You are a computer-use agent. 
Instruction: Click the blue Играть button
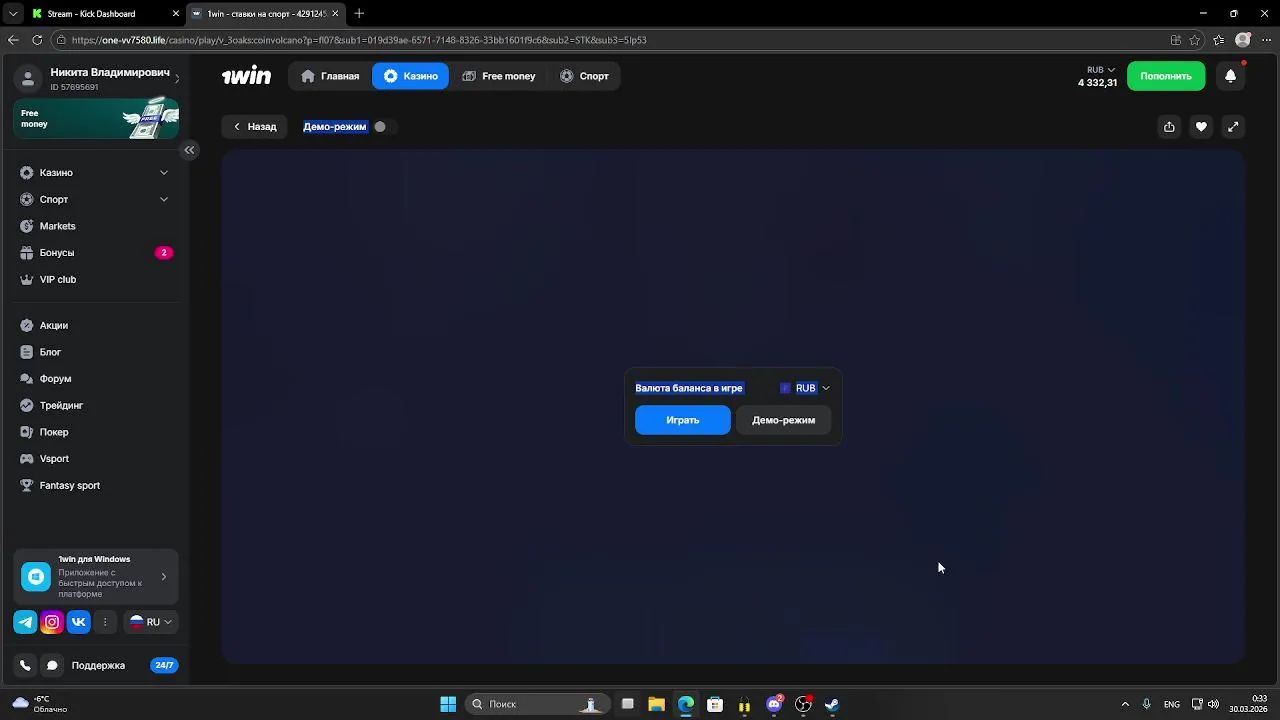[x=683, y=420]
